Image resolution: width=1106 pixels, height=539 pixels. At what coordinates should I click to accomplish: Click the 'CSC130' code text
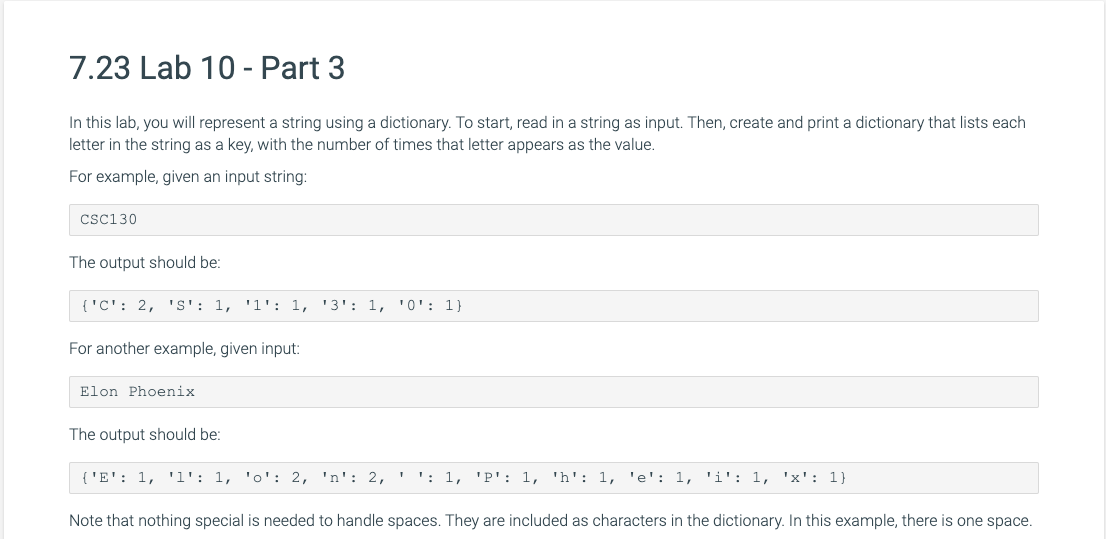click(109, 219)
